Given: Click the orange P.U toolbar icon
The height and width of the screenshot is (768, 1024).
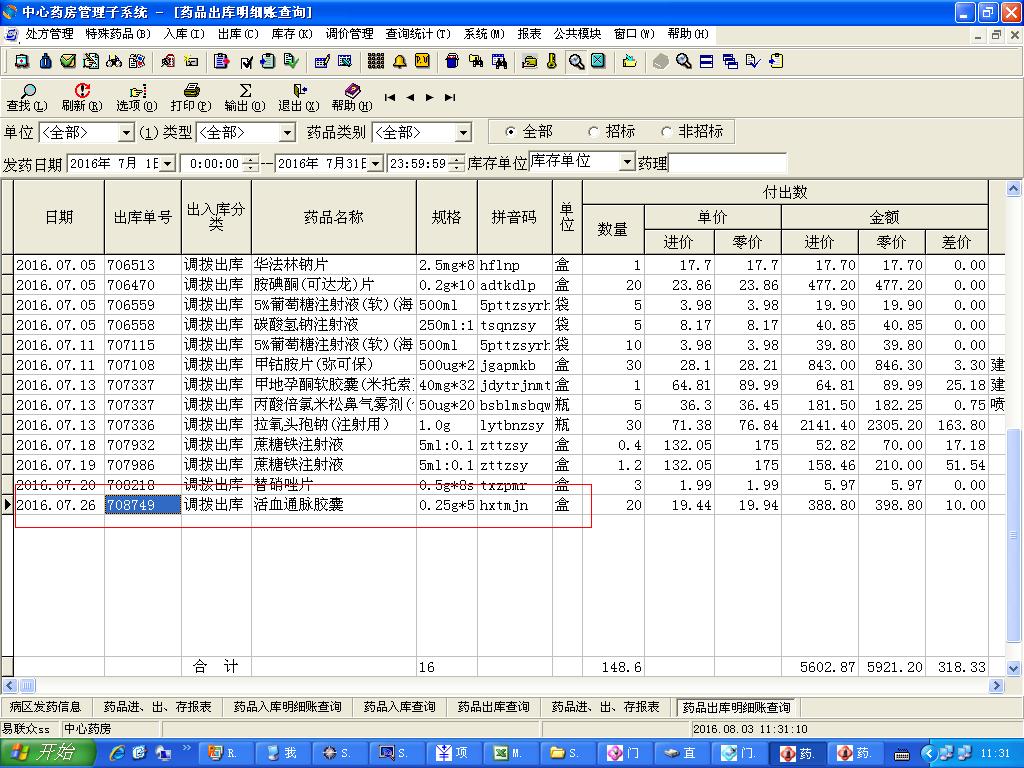Looking at the screenshot, I should pos(423,61).
